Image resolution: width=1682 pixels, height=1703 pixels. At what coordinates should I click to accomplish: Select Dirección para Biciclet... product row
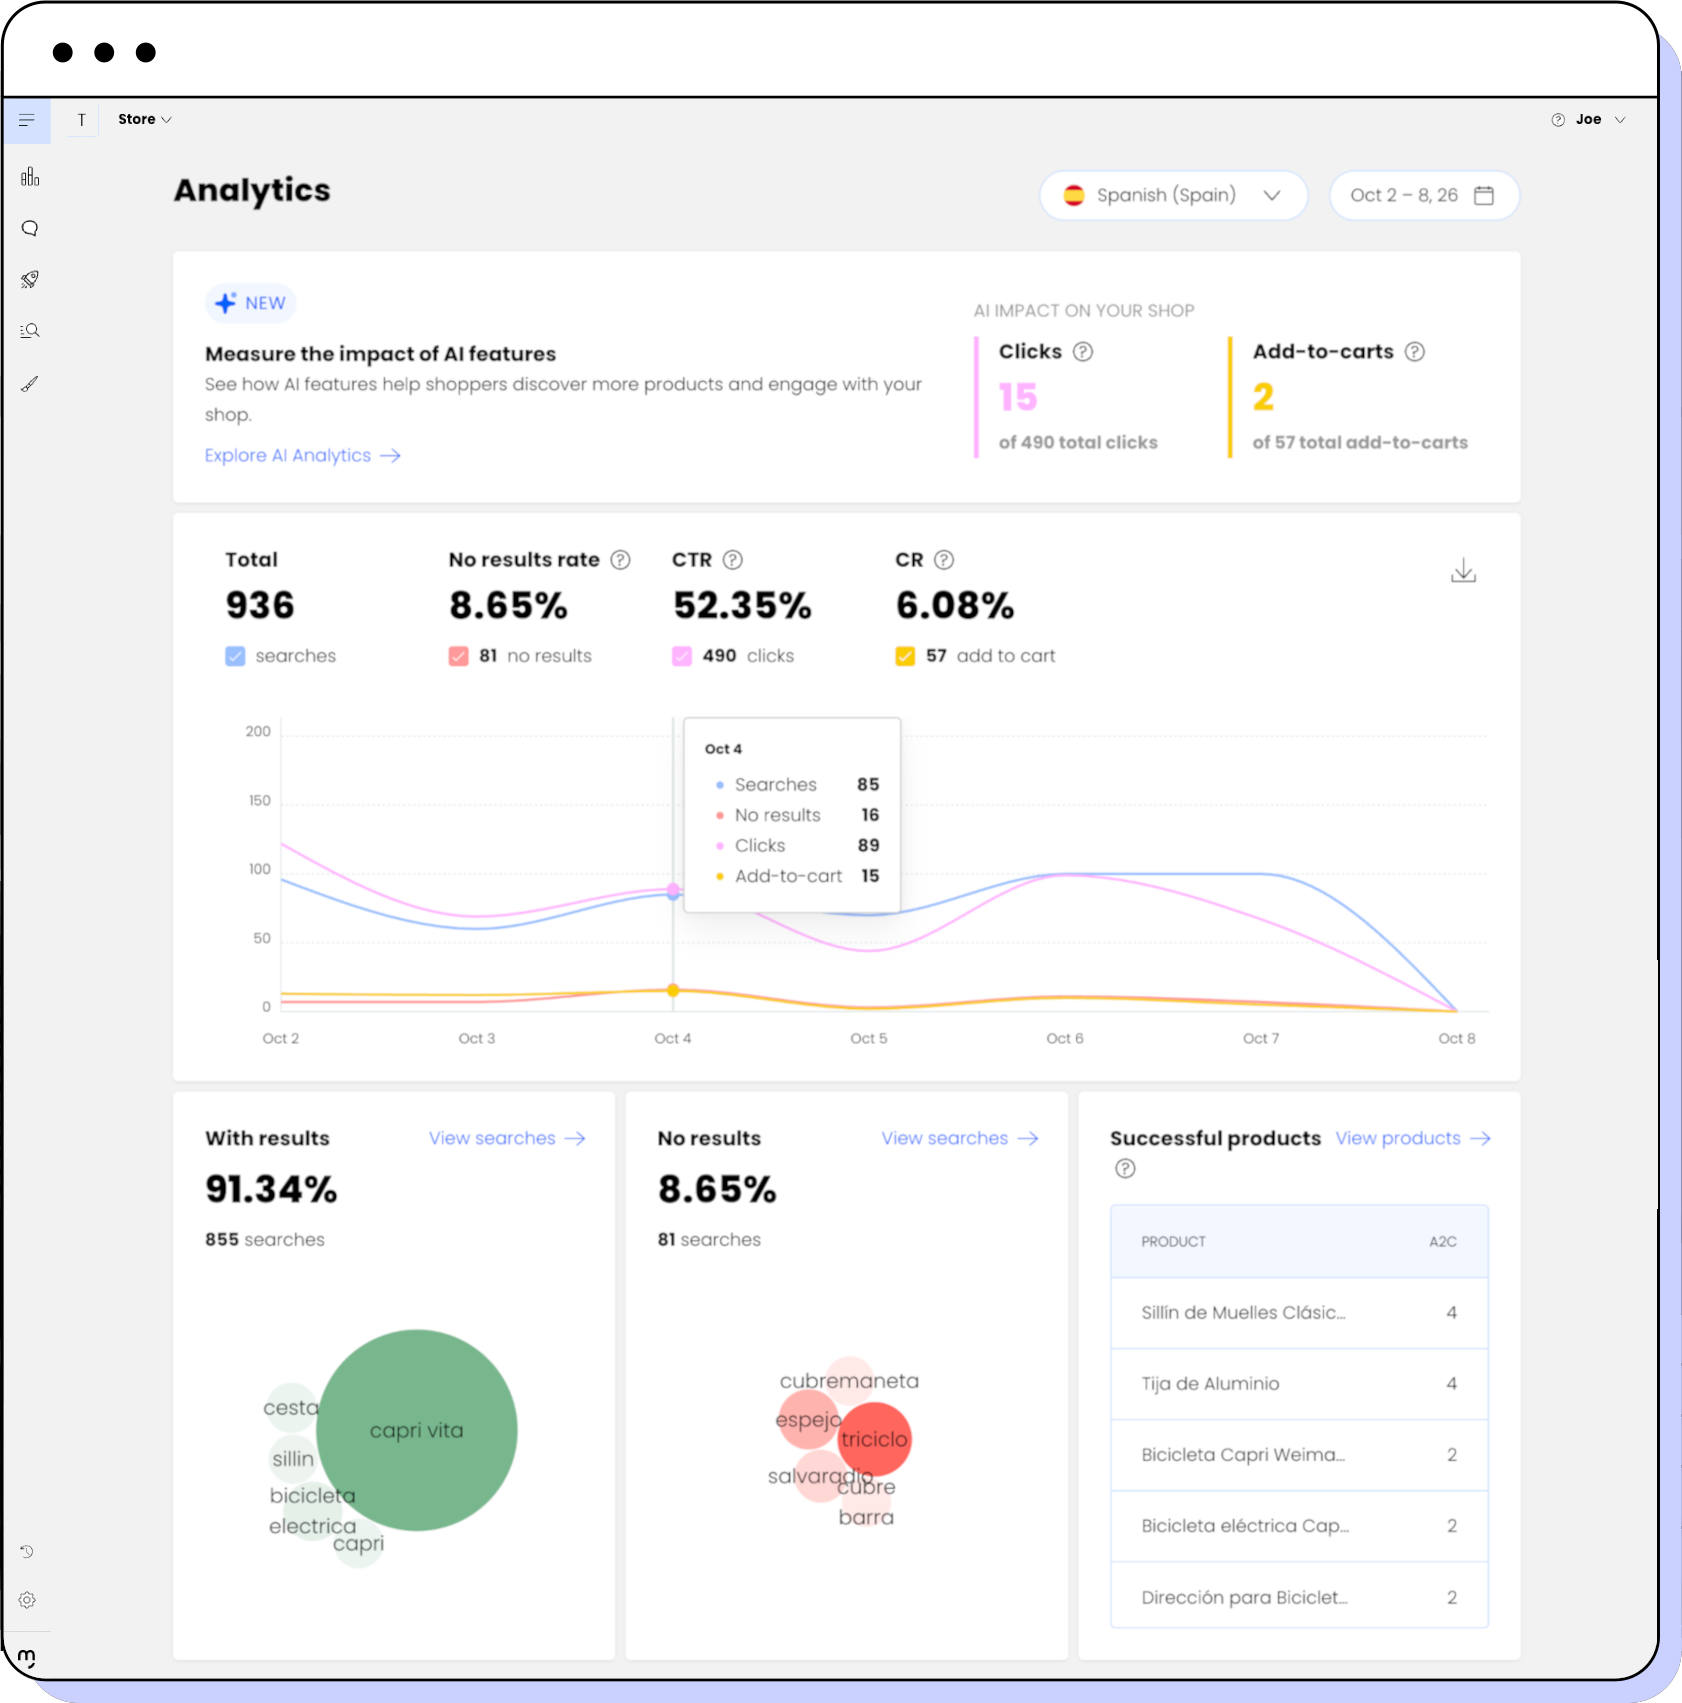pos(1299,1598)
